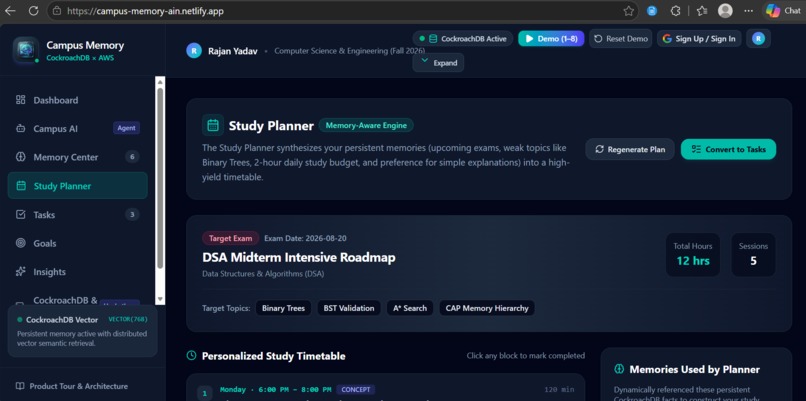Open Goals in sidebar
The height and width of the screenshot is (401, 806).
point(78,243)
